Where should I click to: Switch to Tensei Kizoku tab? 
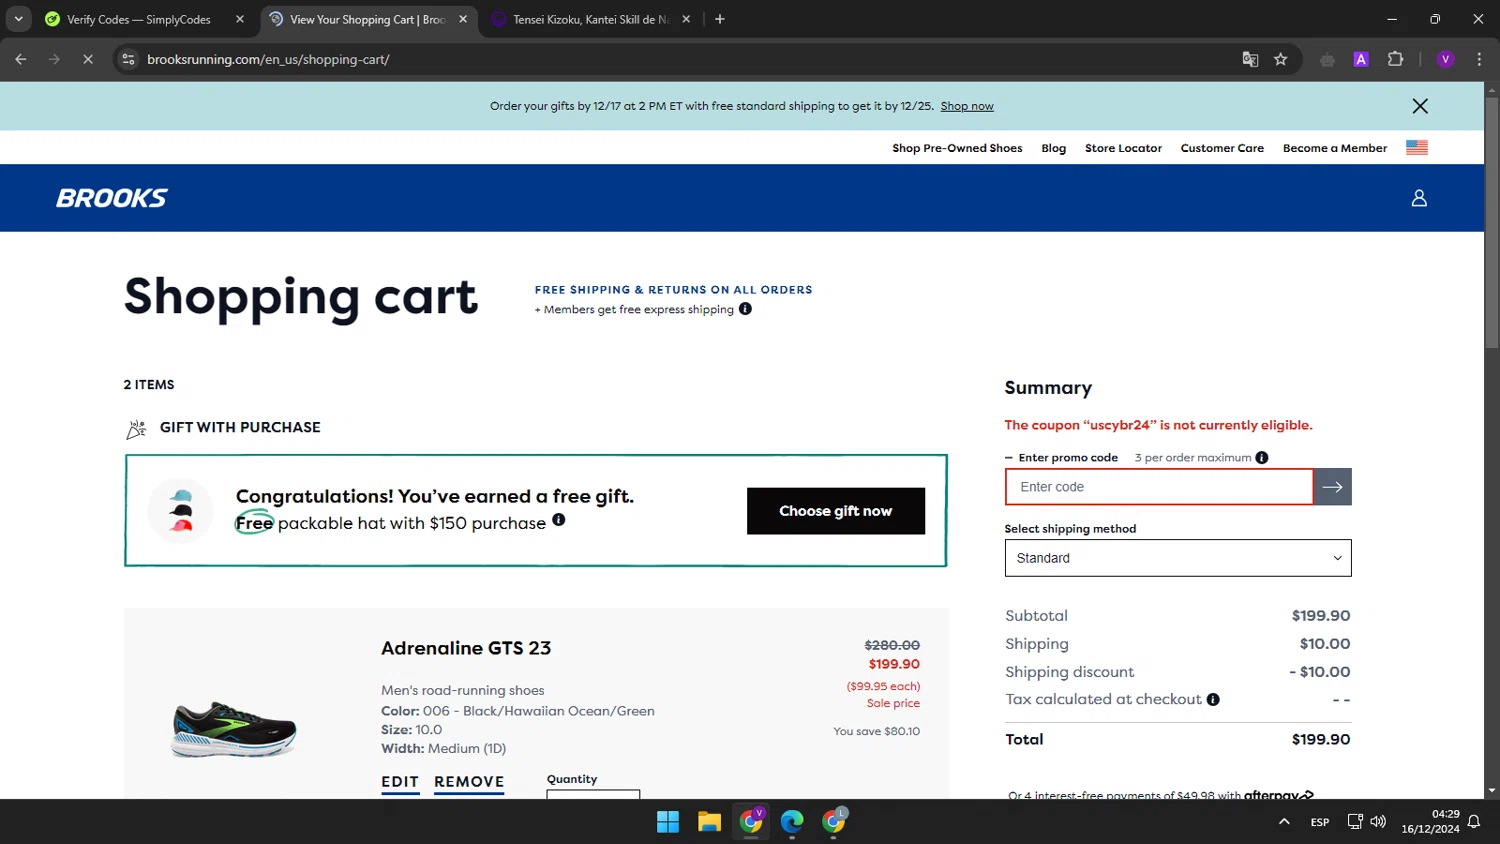tap(590, 19)
